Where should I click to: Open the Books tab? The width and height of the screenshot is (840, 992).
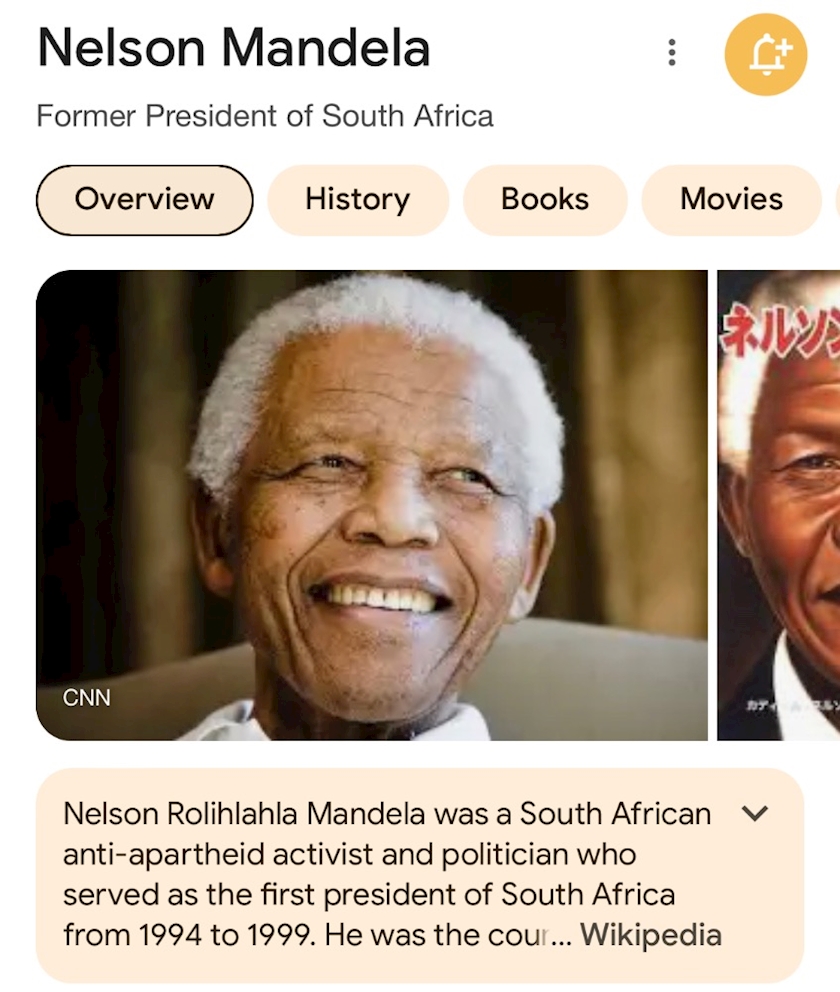pos(545,199)
